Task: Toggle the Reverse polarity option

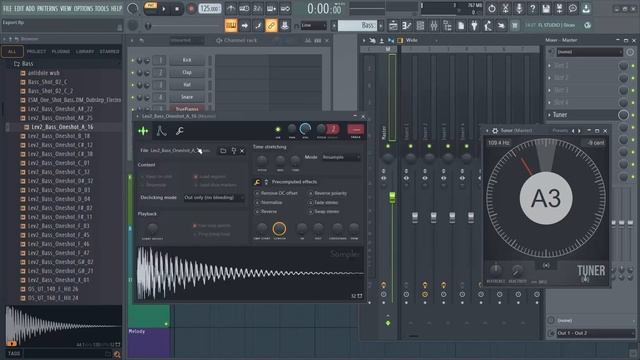Action: [328, 193]
